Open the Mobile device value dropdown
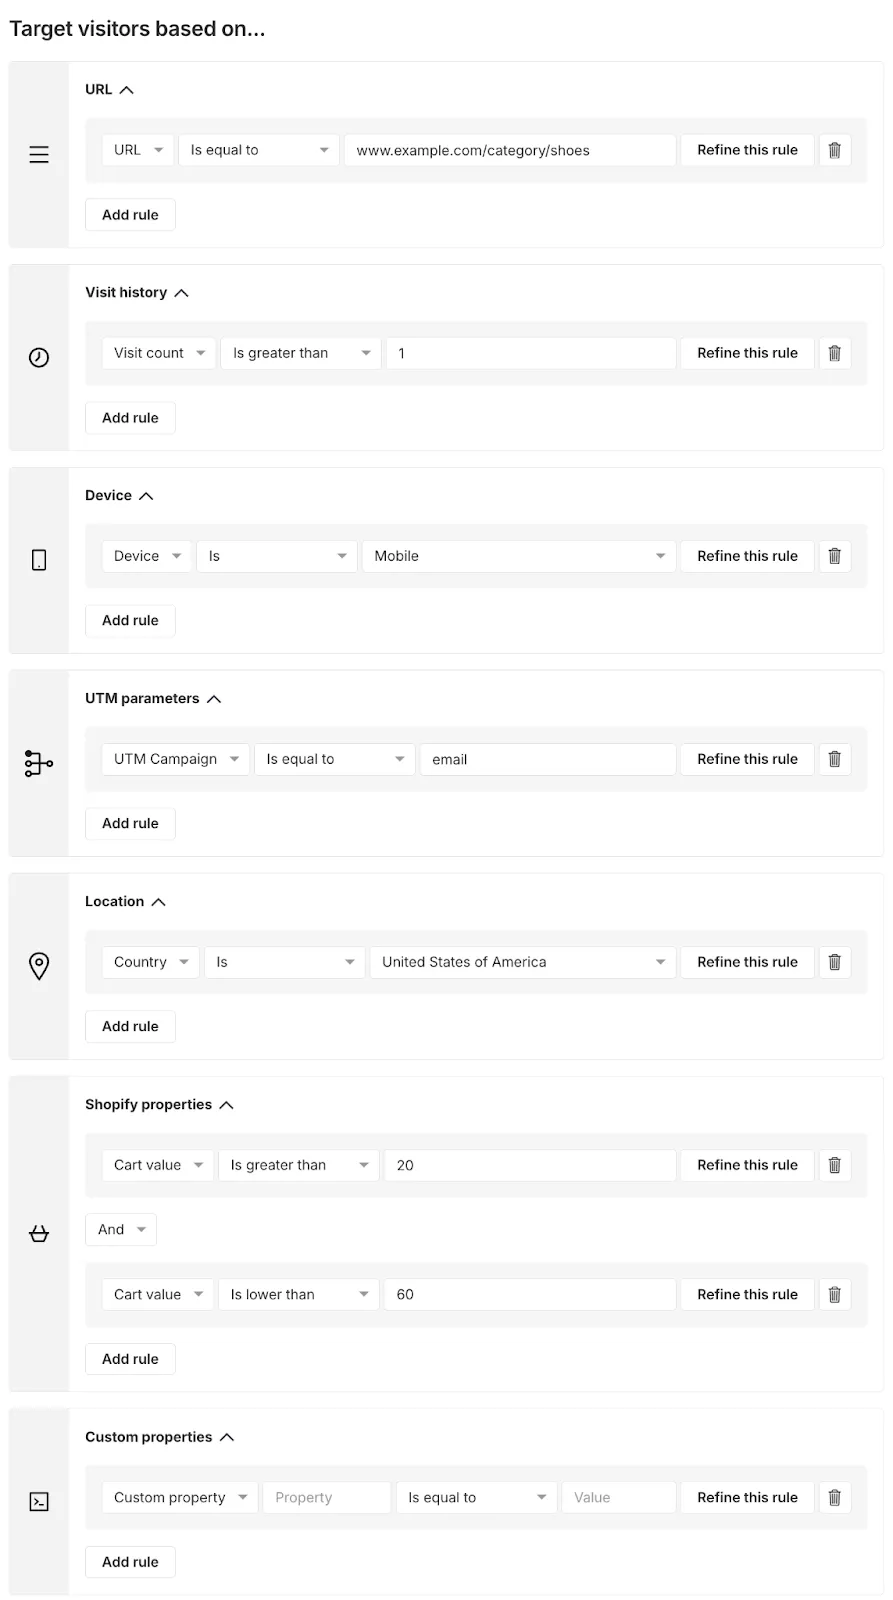This screenshot has width=893, height=1600. click(519, 556)
